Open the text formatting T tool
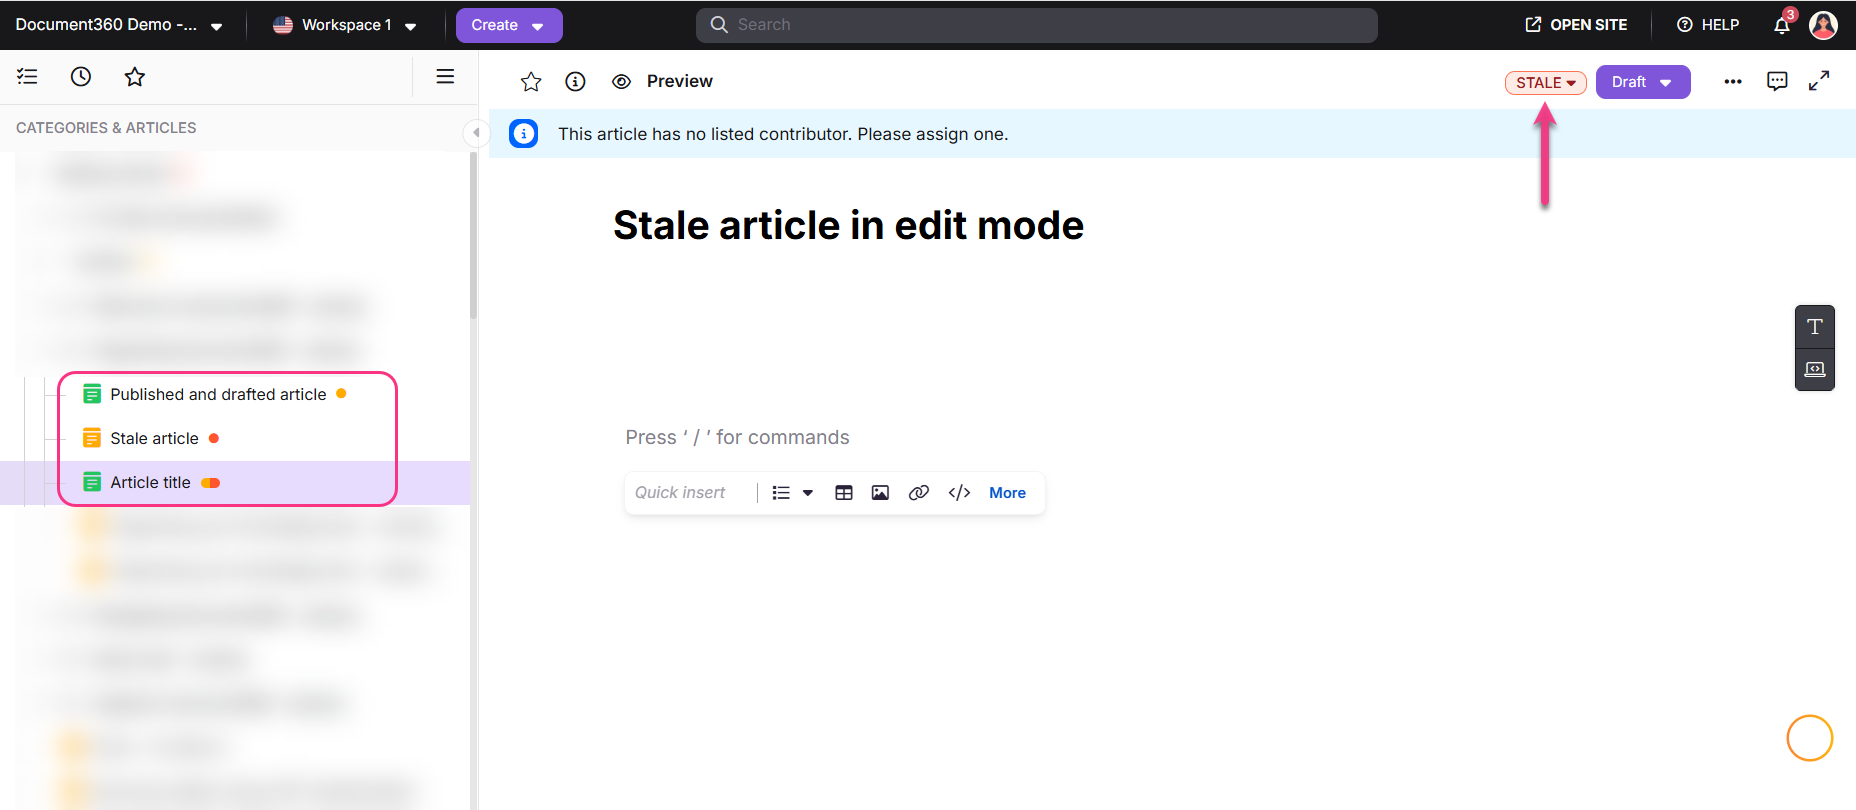The height and width of the screenshot is (810, 1856). pos(1815,326)
